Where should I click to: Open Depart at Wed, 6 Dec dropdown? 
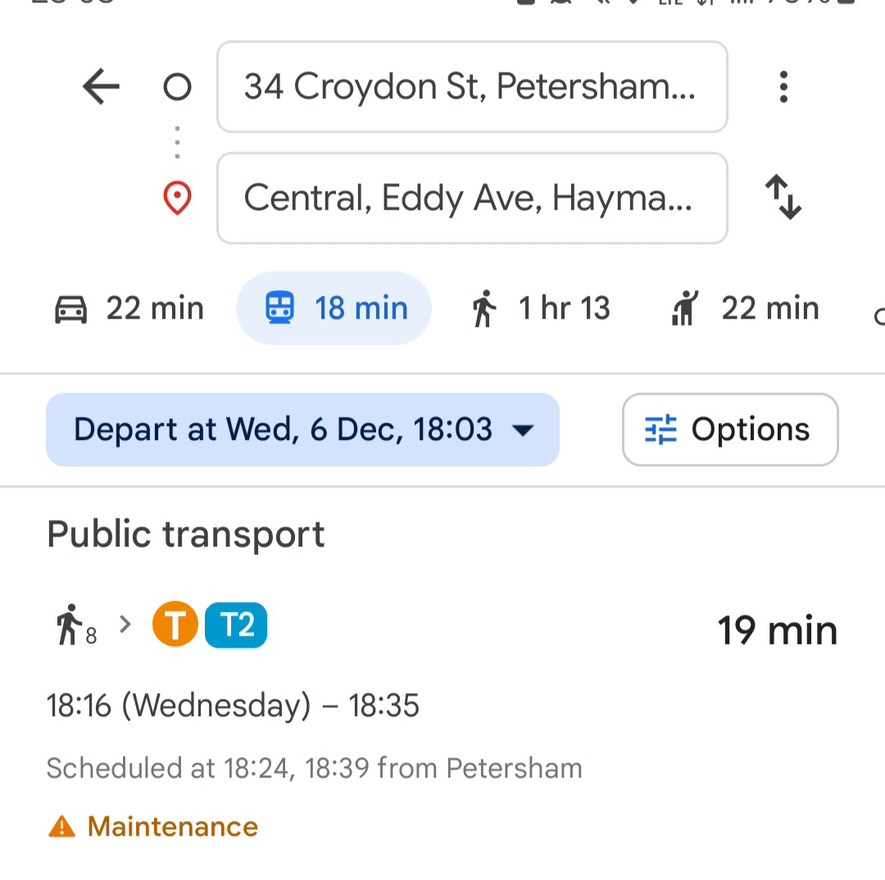point(303,430)
